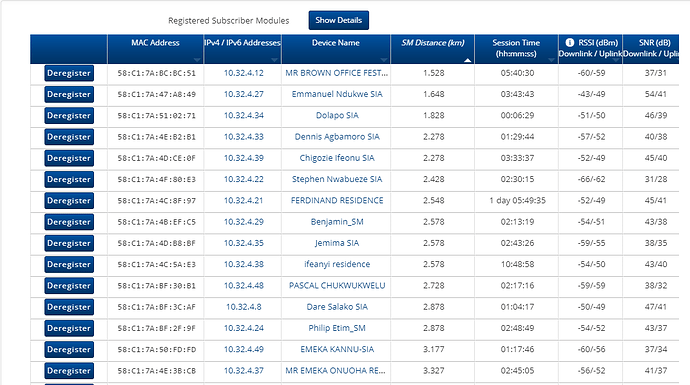This screenshot has height=385, width=690.
Task: Deregister Benjamin_SM module
Action: (69, 222)
